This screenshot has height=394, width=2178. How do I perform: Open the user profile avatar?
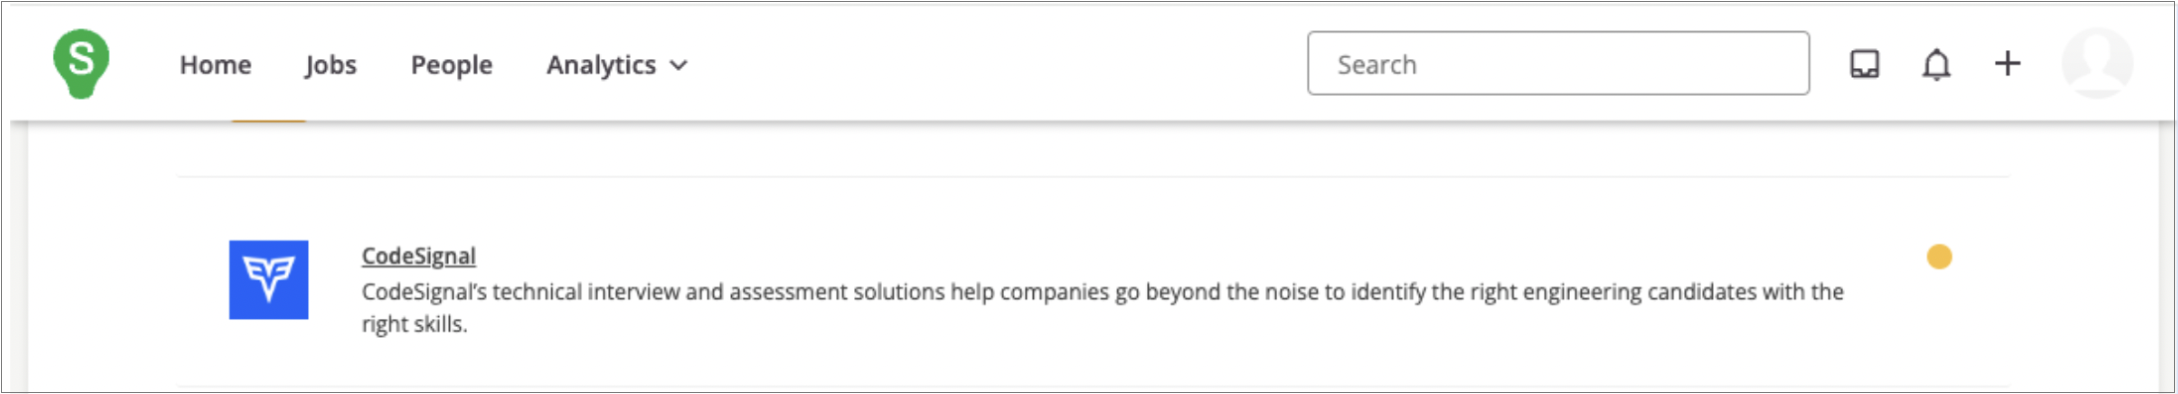click(x=2097, y=63)
